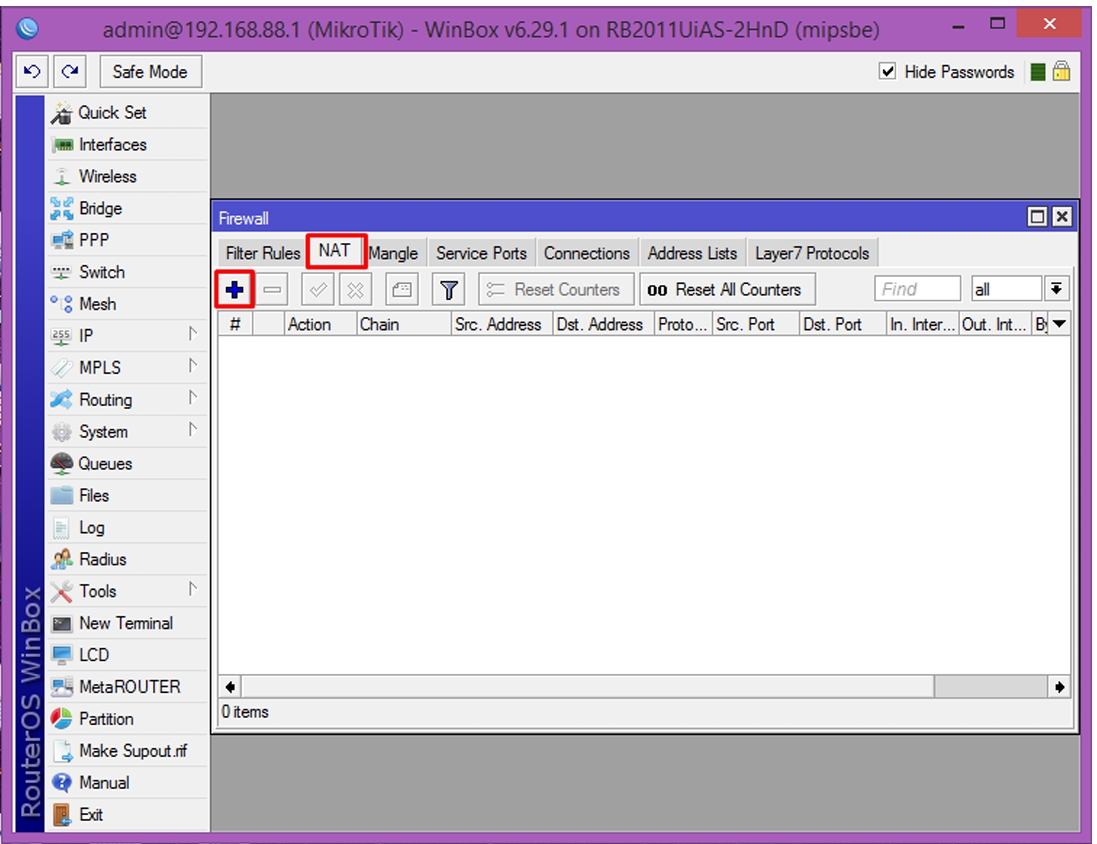
Task: Open the 'all' chain filter dropdown
Action: pos(1056,288)
